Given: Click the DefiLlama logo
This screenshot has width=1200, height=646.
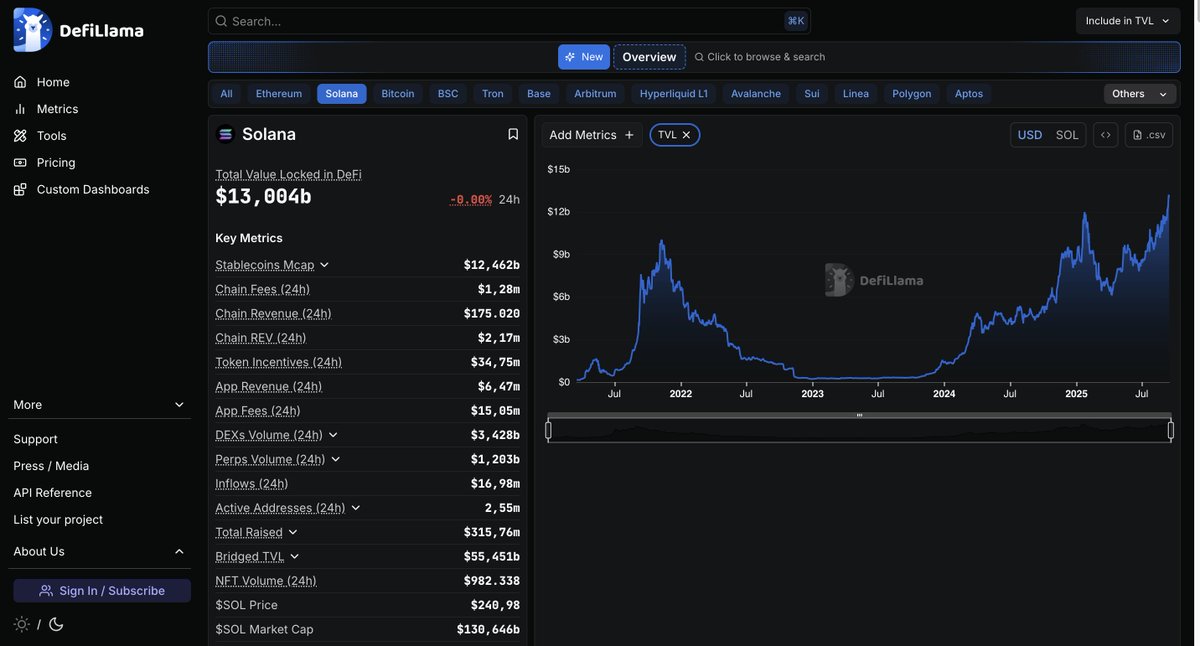Looking at the screenshot, I should pyautogui.click(x=78, y=30).
